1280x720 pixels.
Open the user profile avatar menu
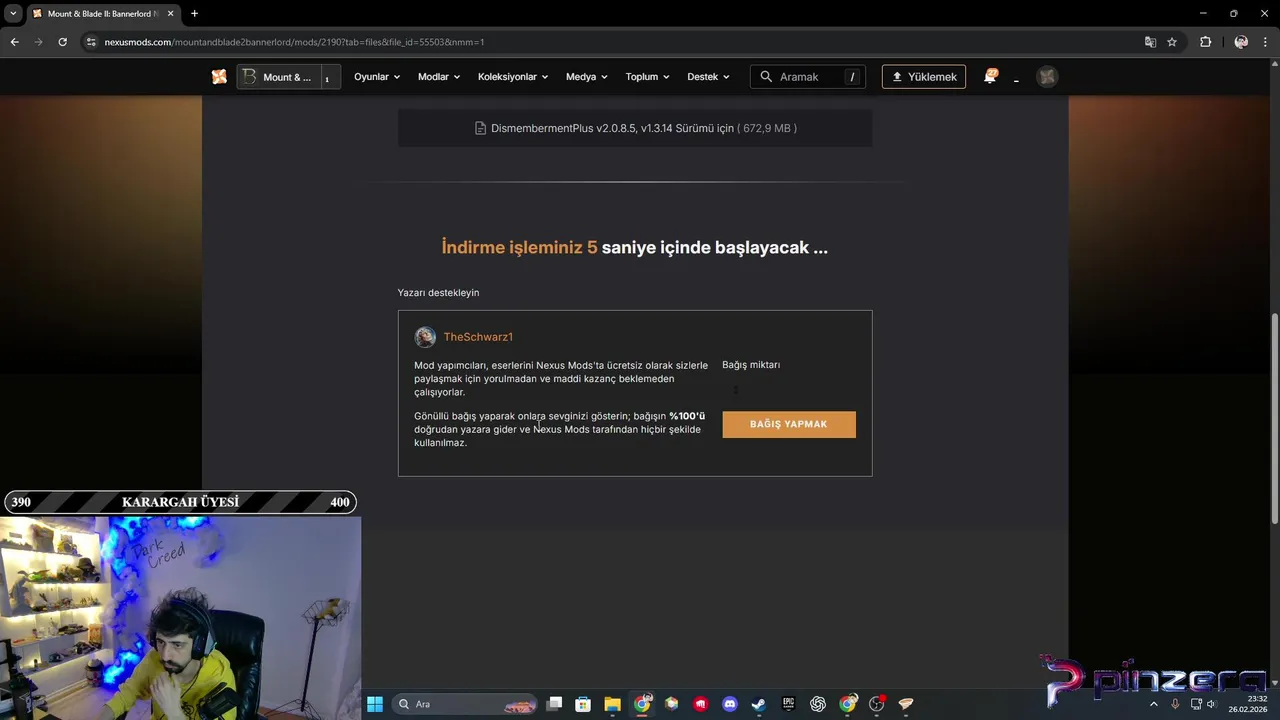tap(1047, 77)
